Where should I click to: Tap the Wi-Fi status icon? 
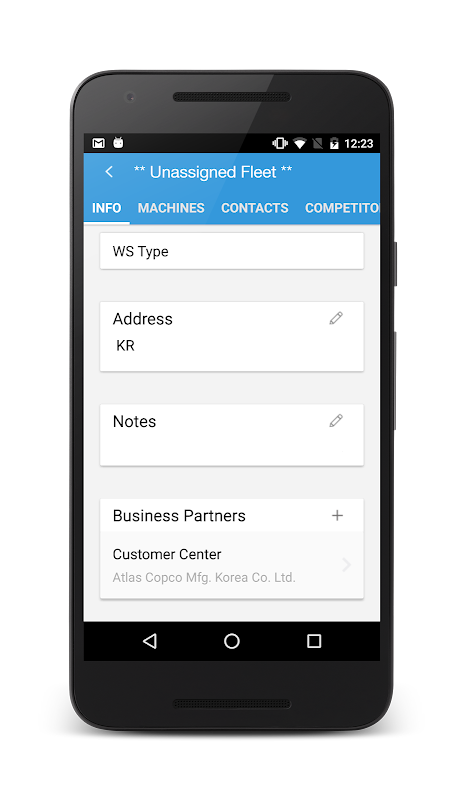(x=300, y=143)
